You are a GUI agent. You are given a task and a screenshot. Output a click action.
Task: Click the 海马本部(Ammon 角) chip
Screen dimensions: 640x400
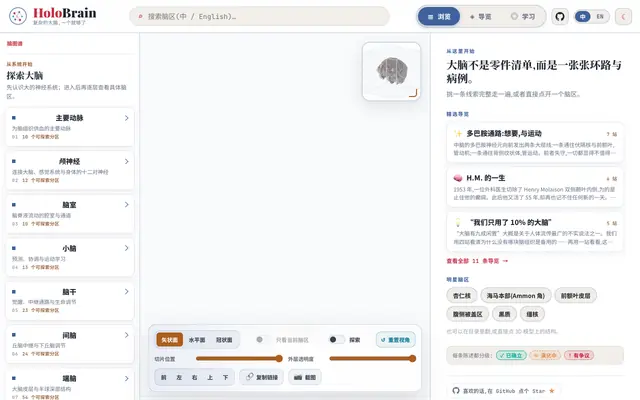point(516,296)
